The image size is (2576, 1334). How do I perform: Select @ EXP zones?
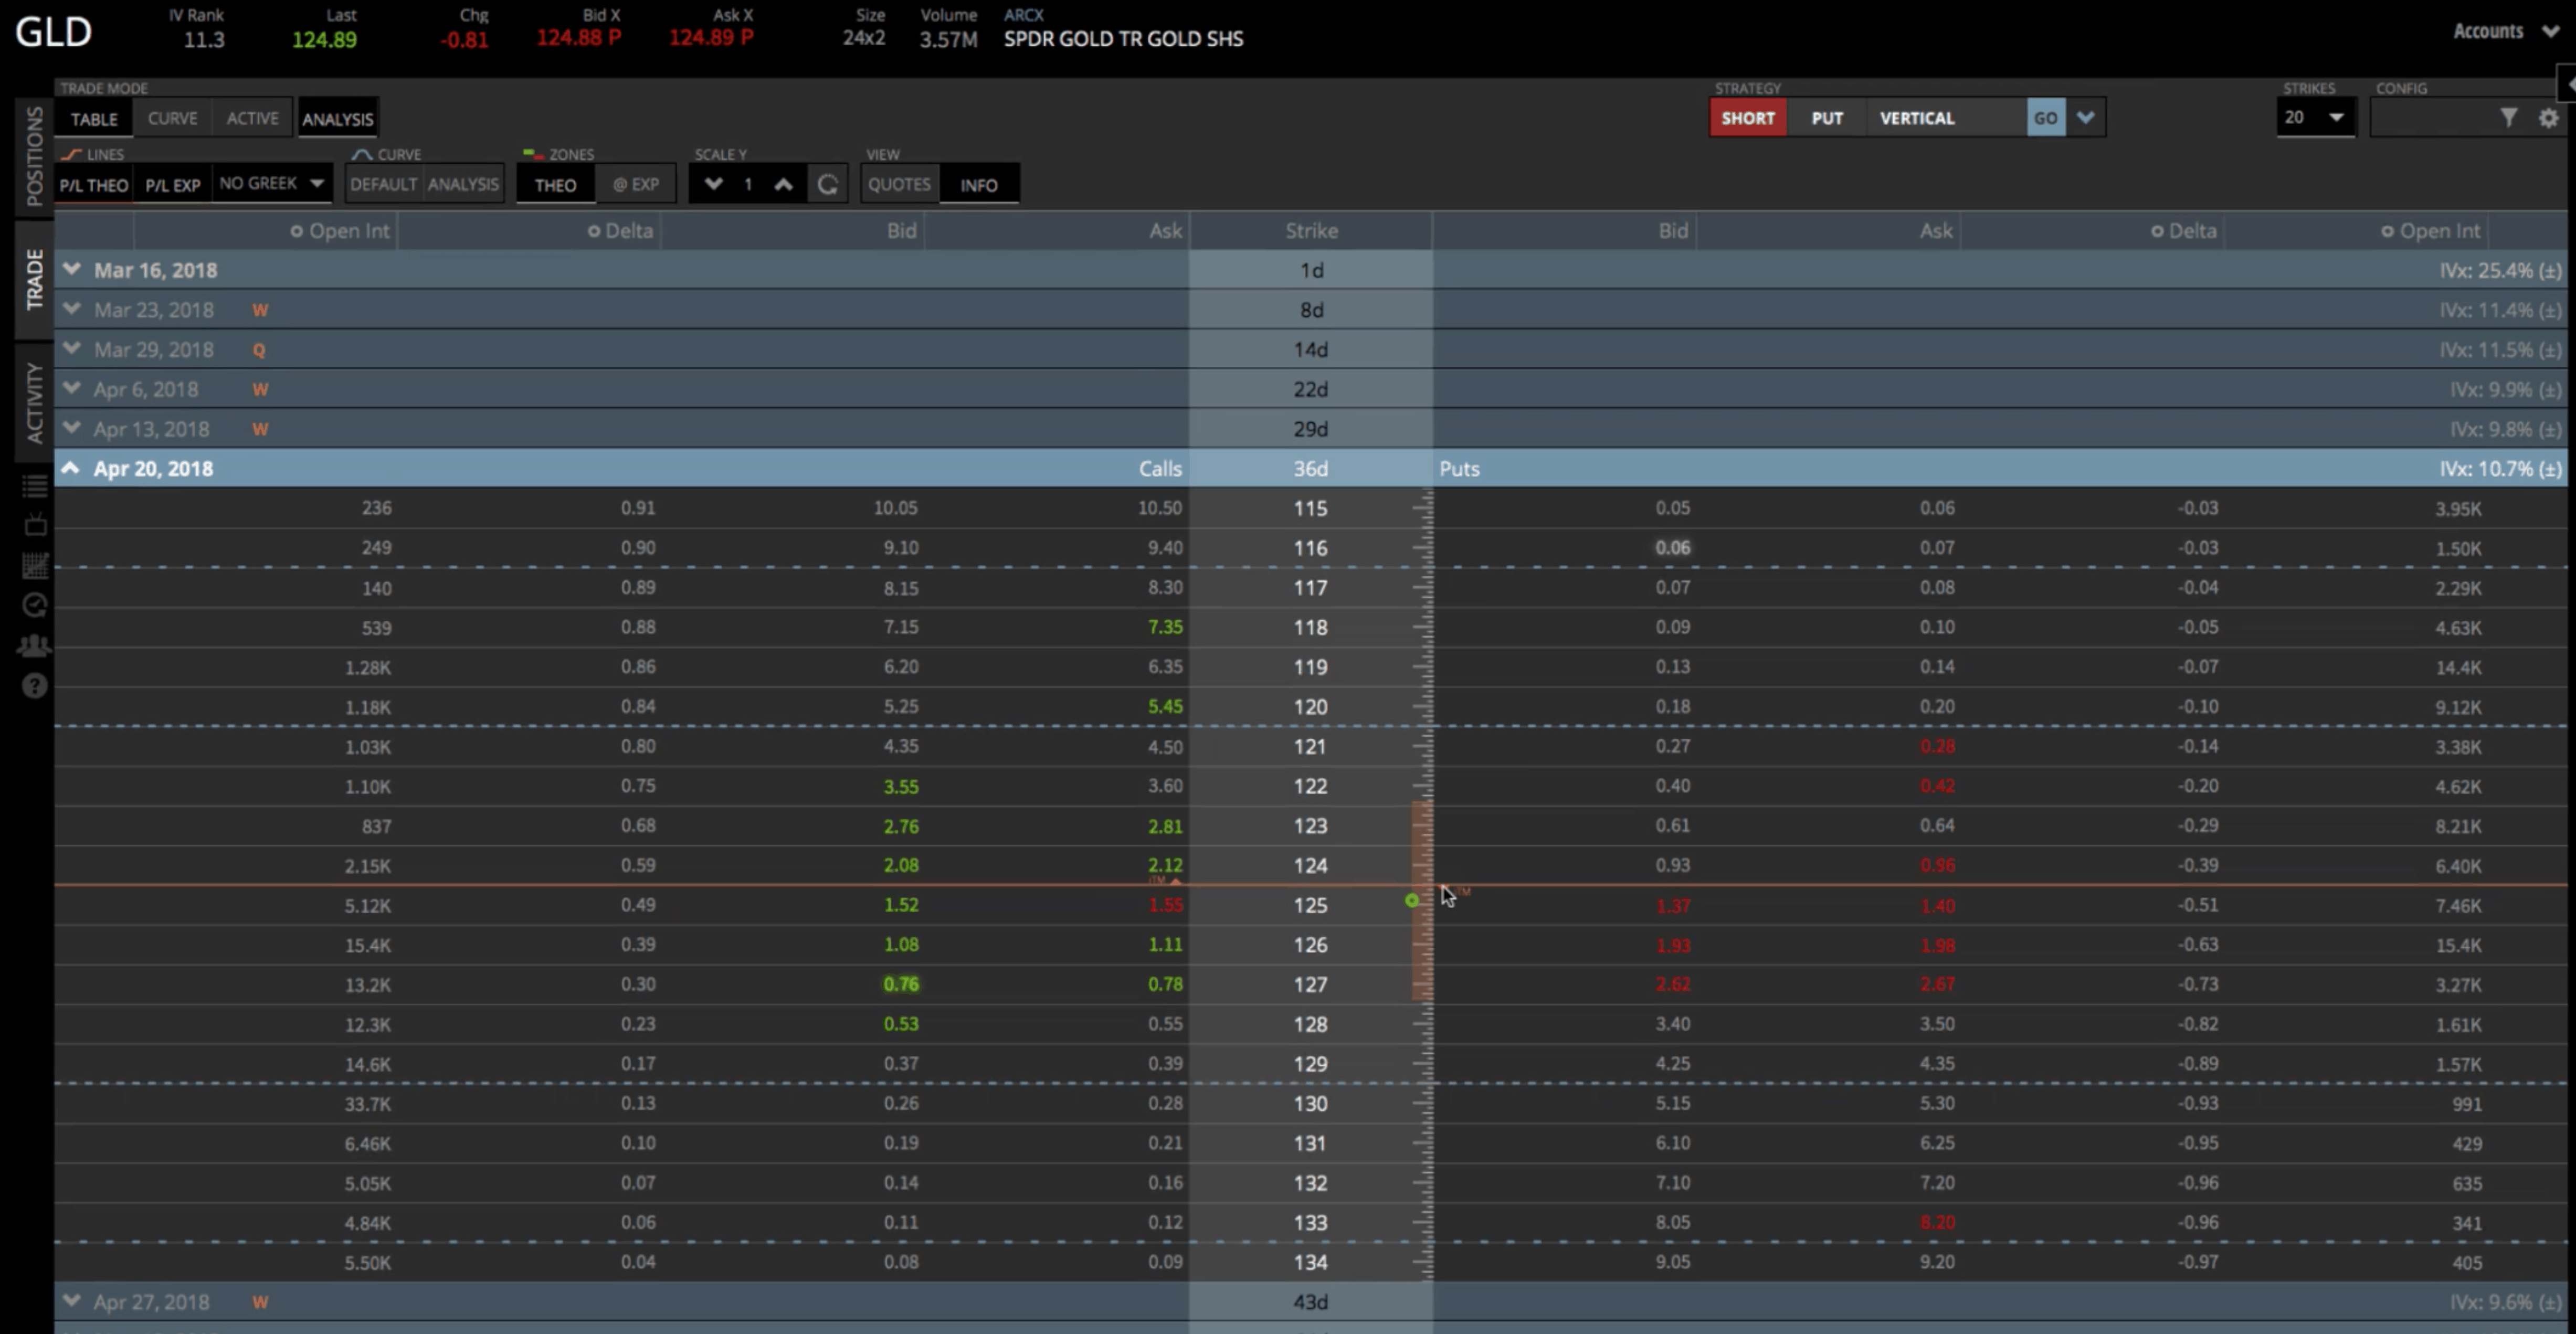636,185
